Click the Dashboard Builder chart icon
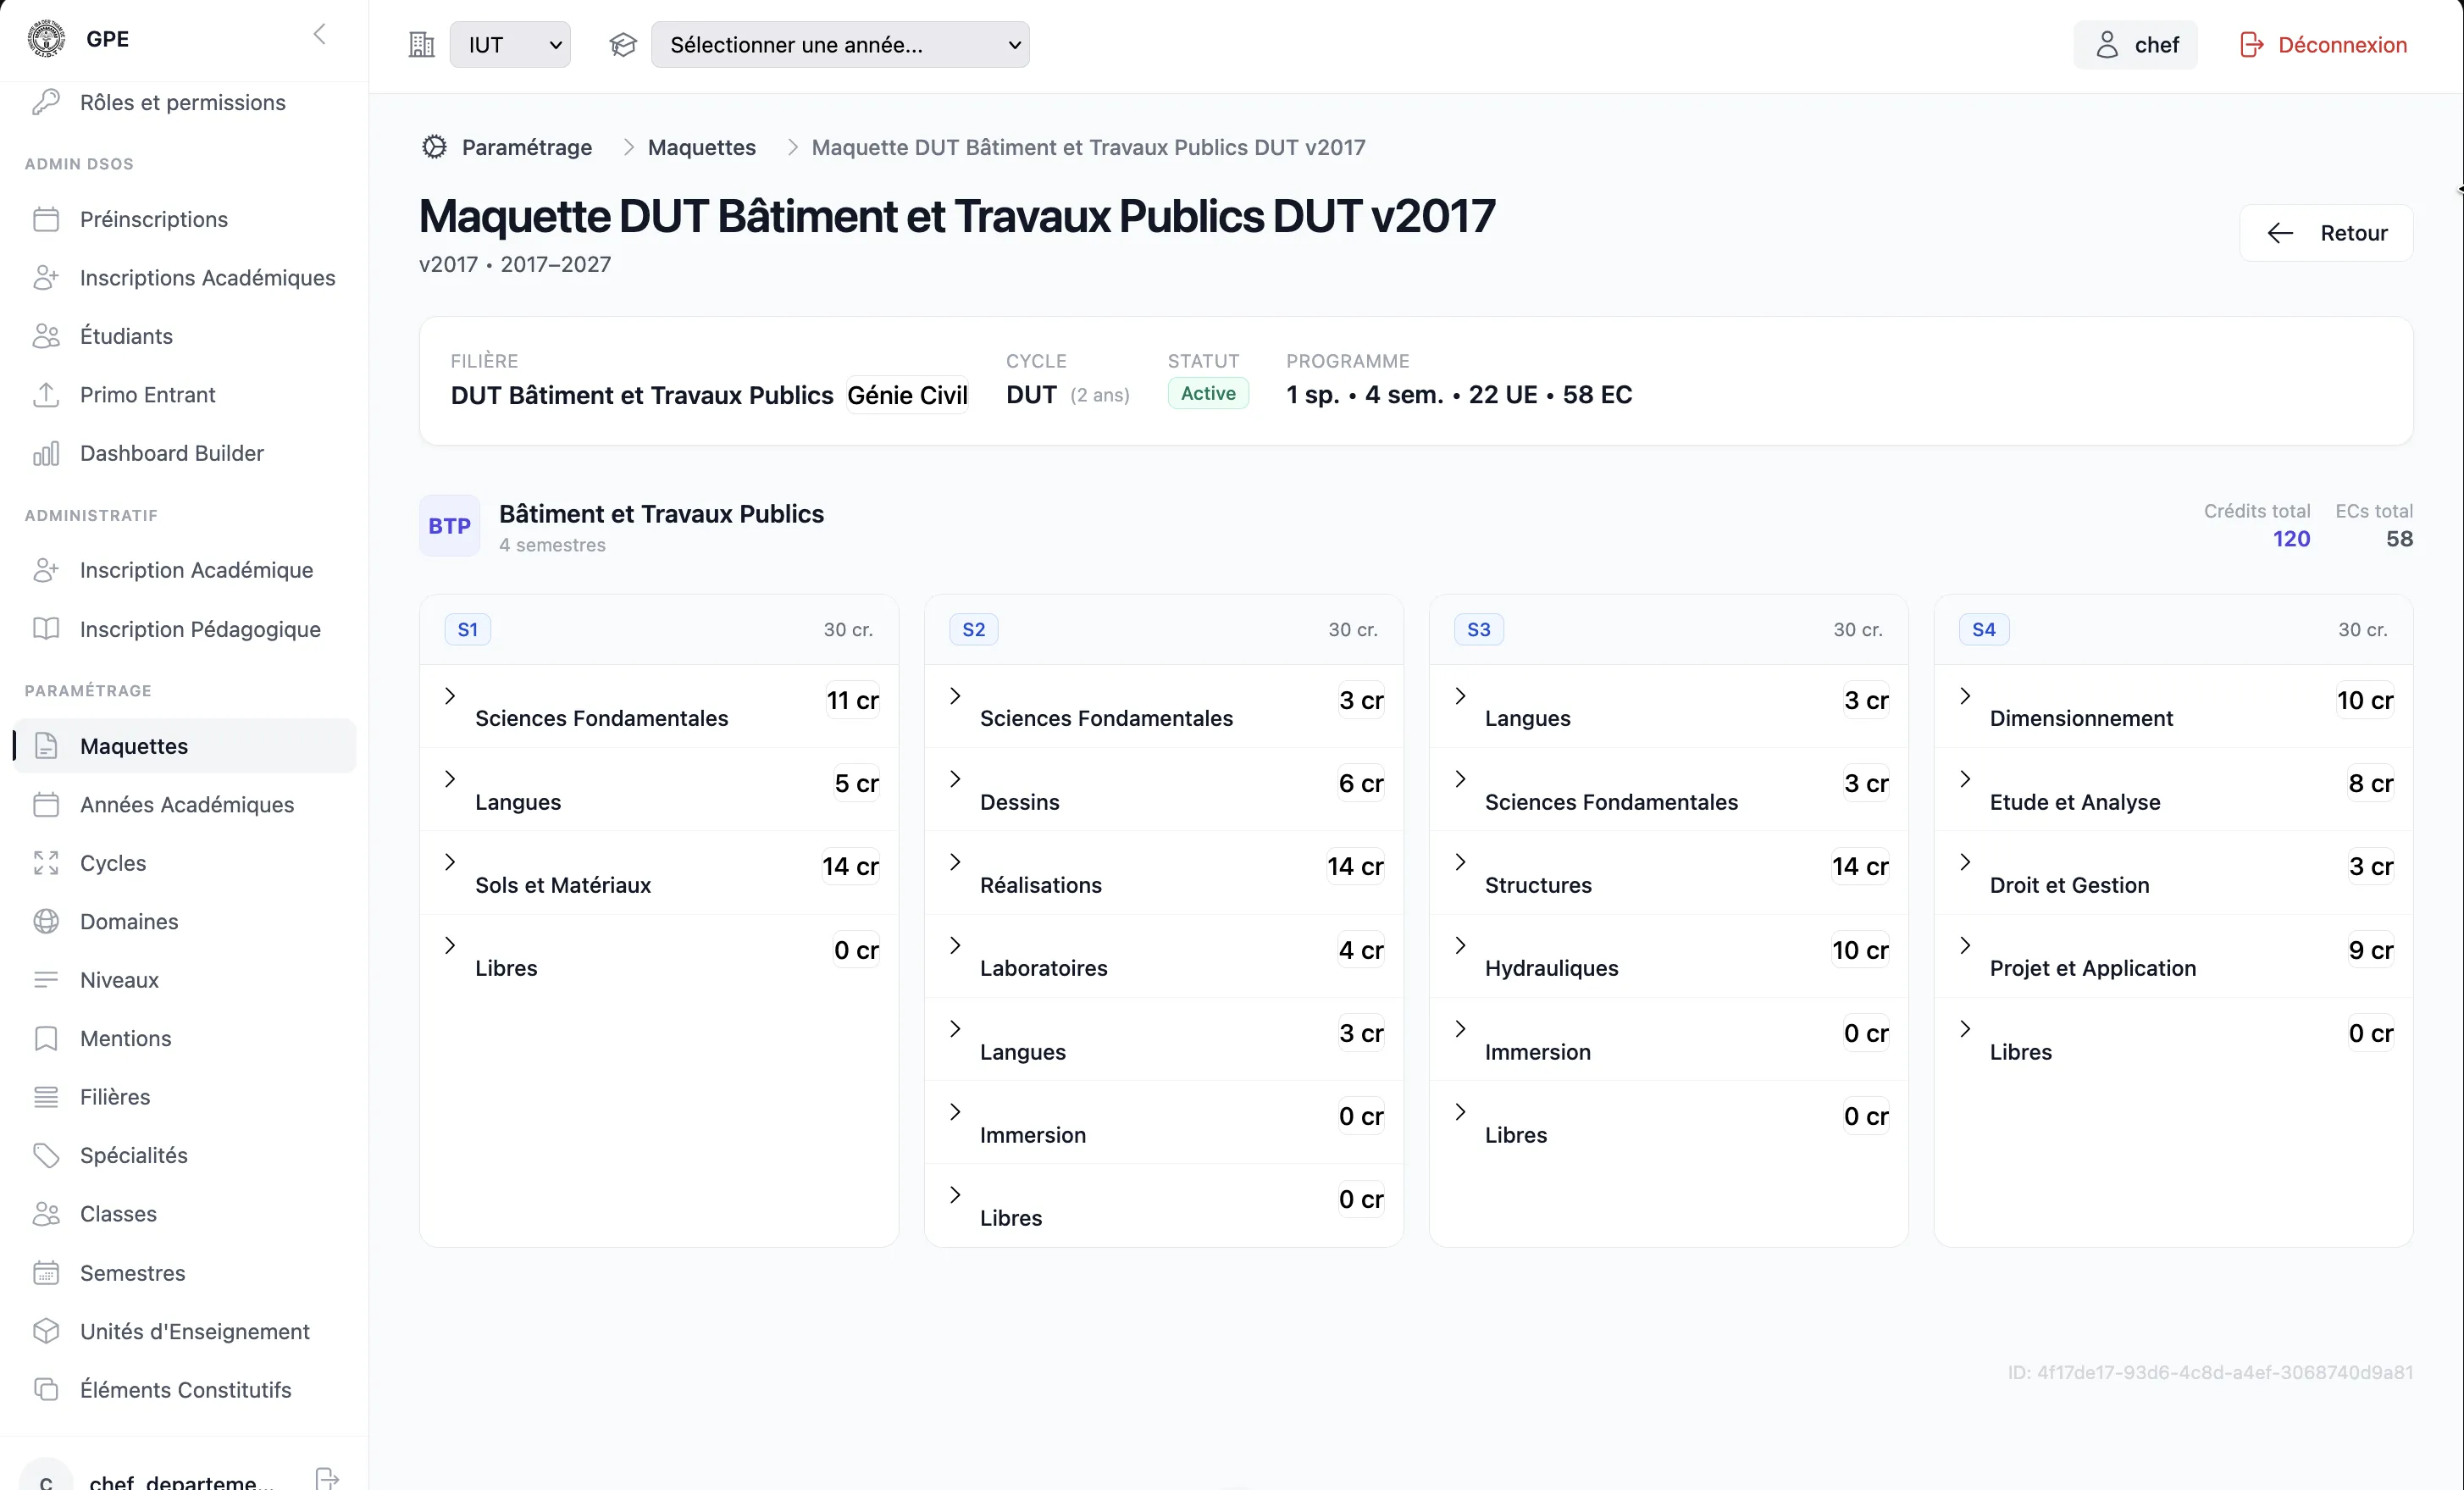 46,453
